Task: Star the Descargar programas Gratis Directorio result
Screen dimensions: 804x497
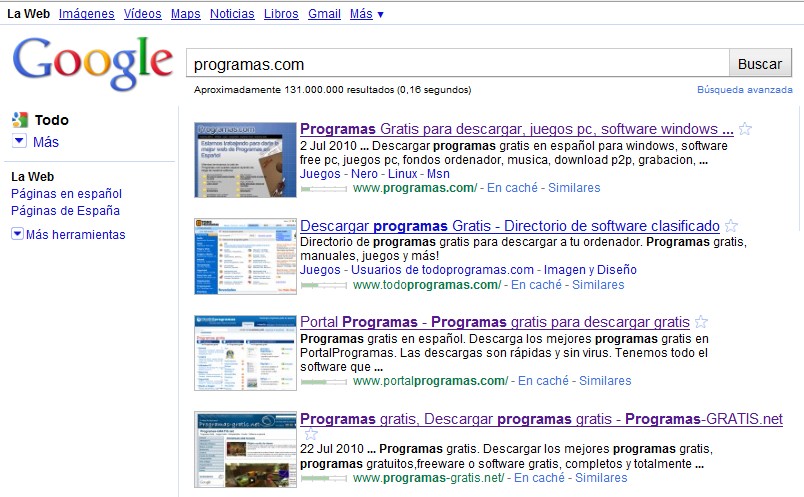Action: [x=731, y=226]
